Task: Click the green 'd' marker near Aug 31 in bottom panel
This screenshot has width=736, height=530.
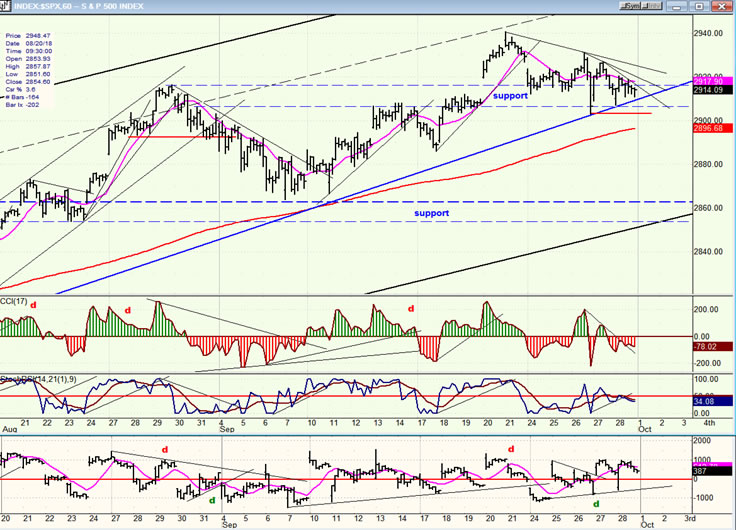Action: point(212,500)
